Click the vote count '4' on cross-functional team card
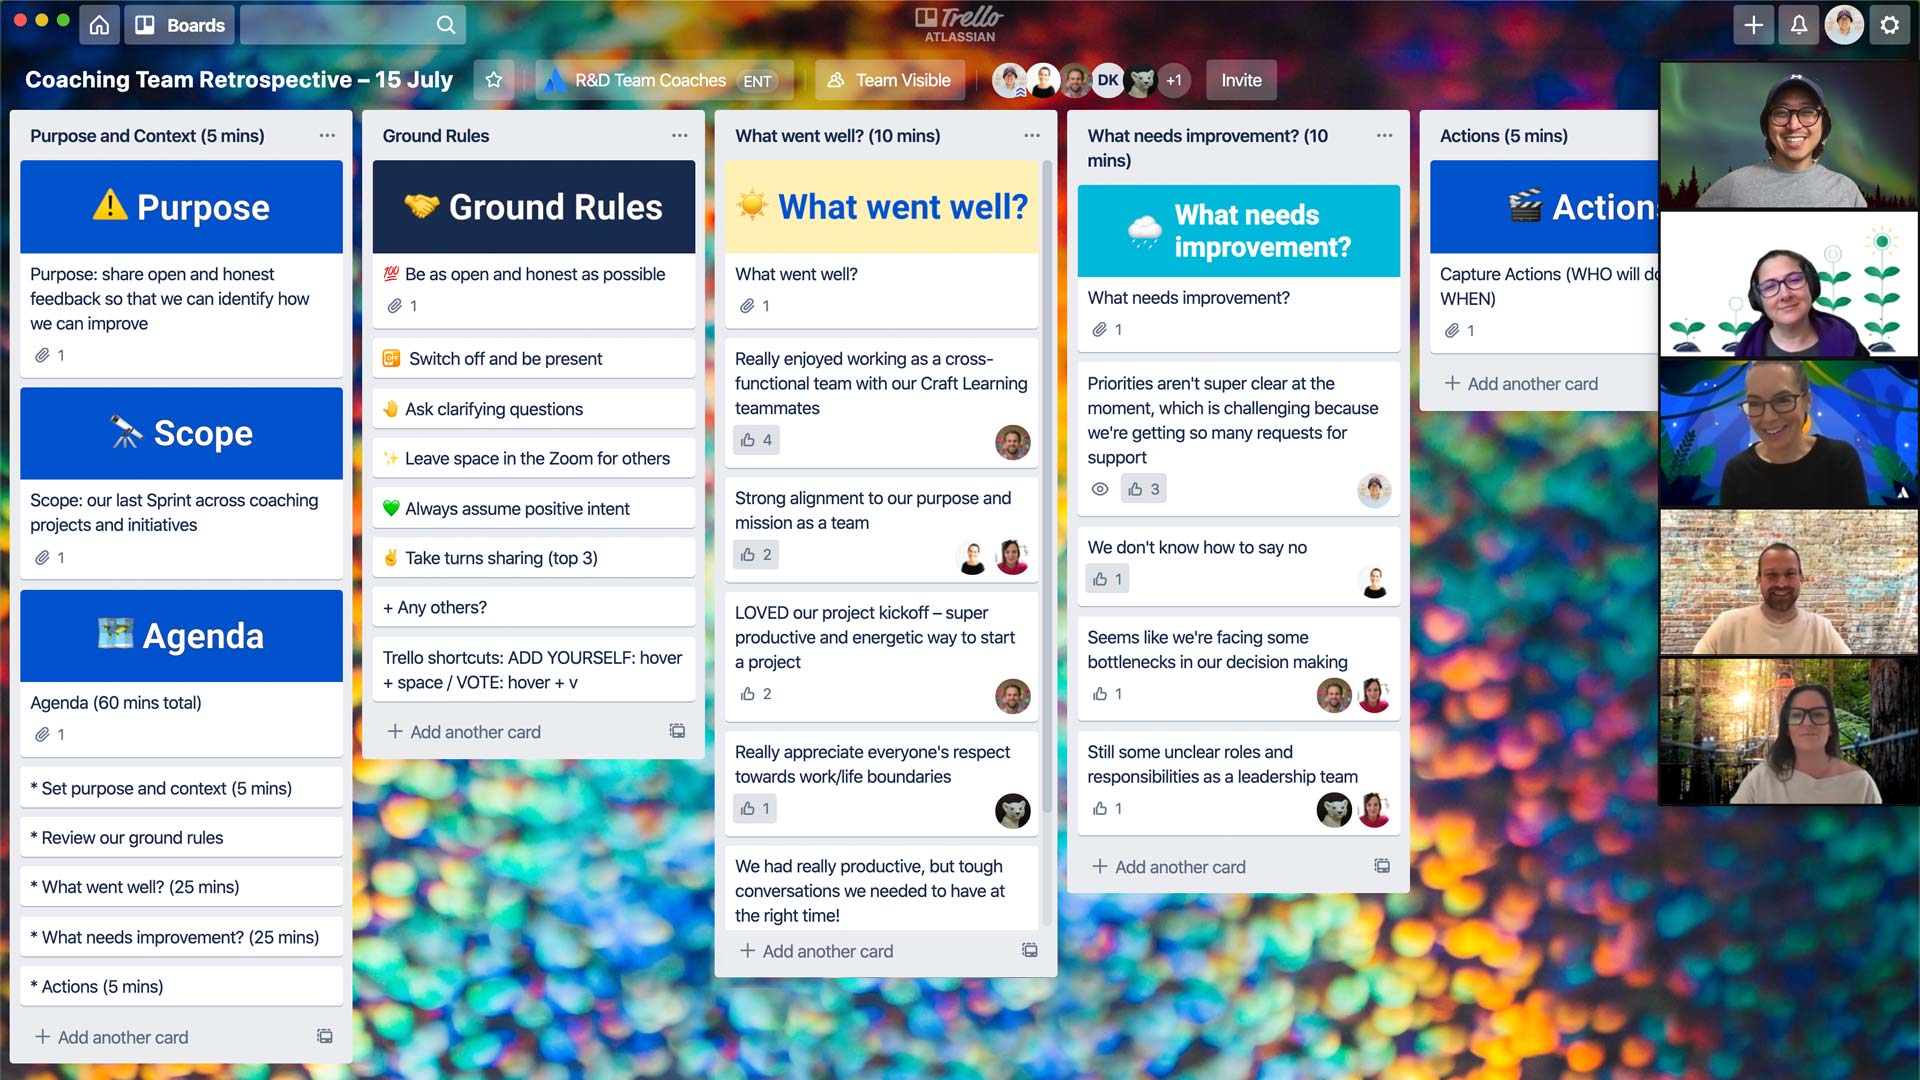 tap(767, 438)
